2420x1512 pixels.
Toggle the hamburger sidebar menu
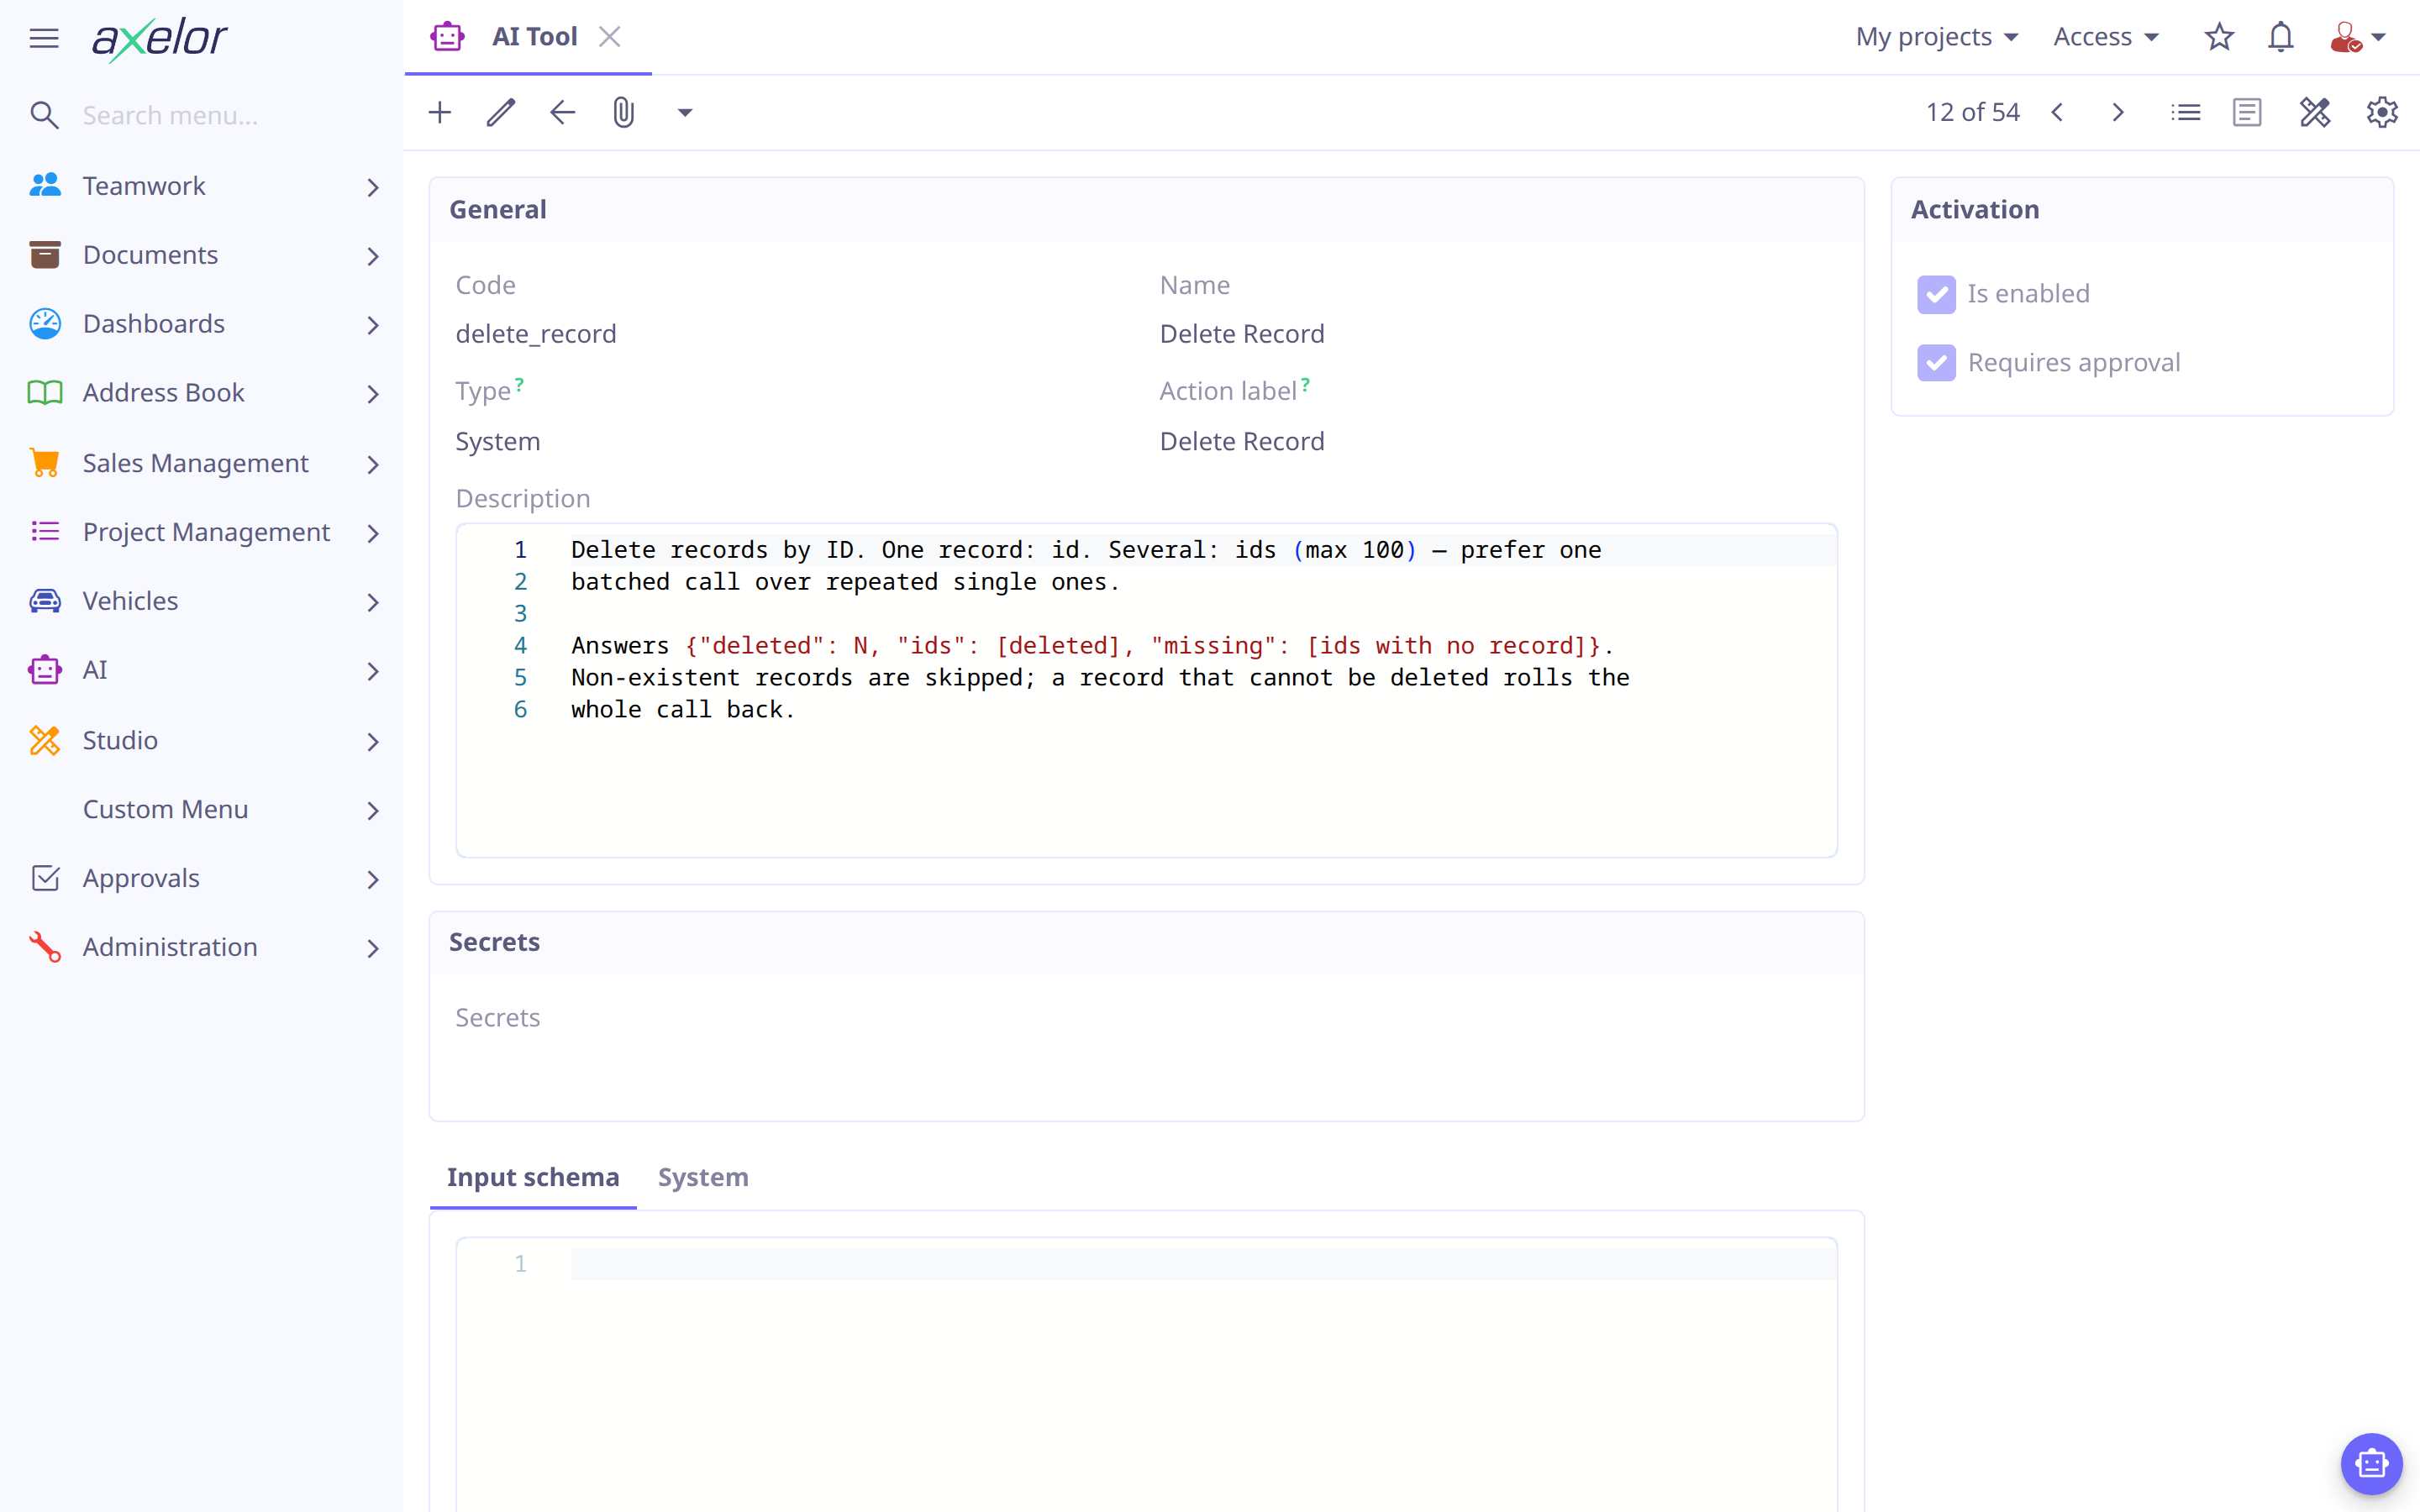point(44,38)
